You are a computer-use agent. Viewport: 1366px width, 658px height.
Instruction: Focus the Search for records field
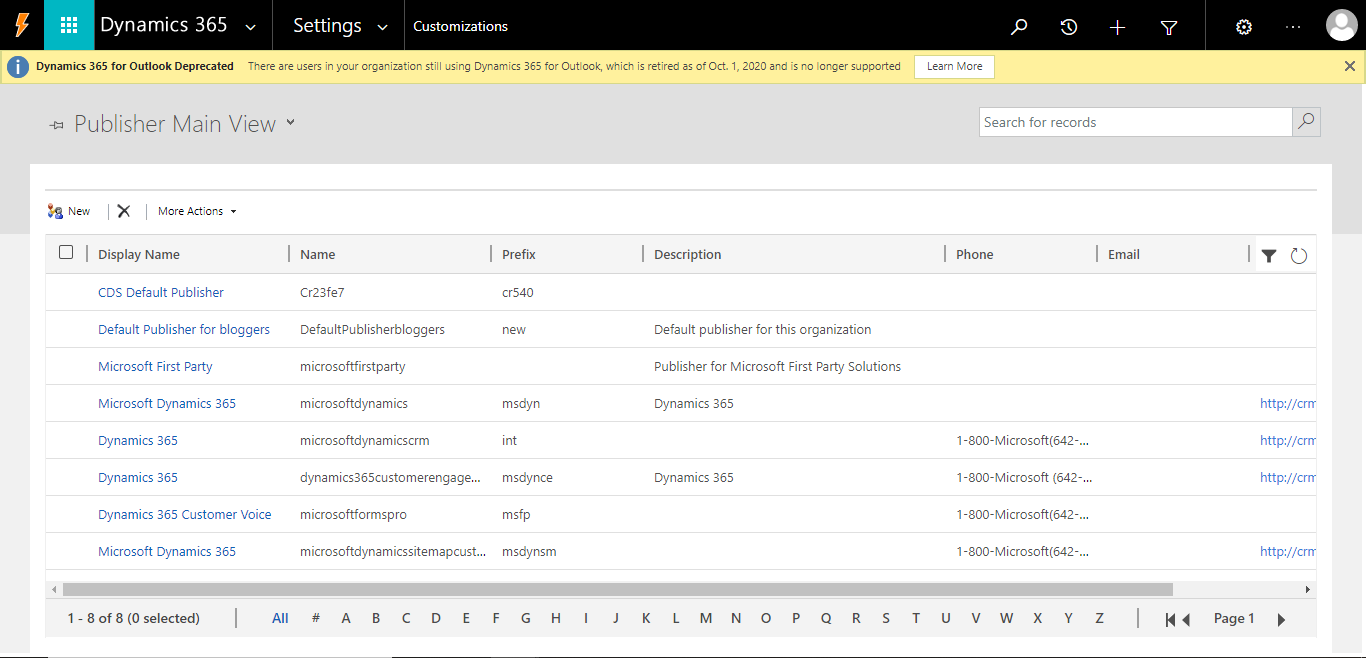[1136, 122]
